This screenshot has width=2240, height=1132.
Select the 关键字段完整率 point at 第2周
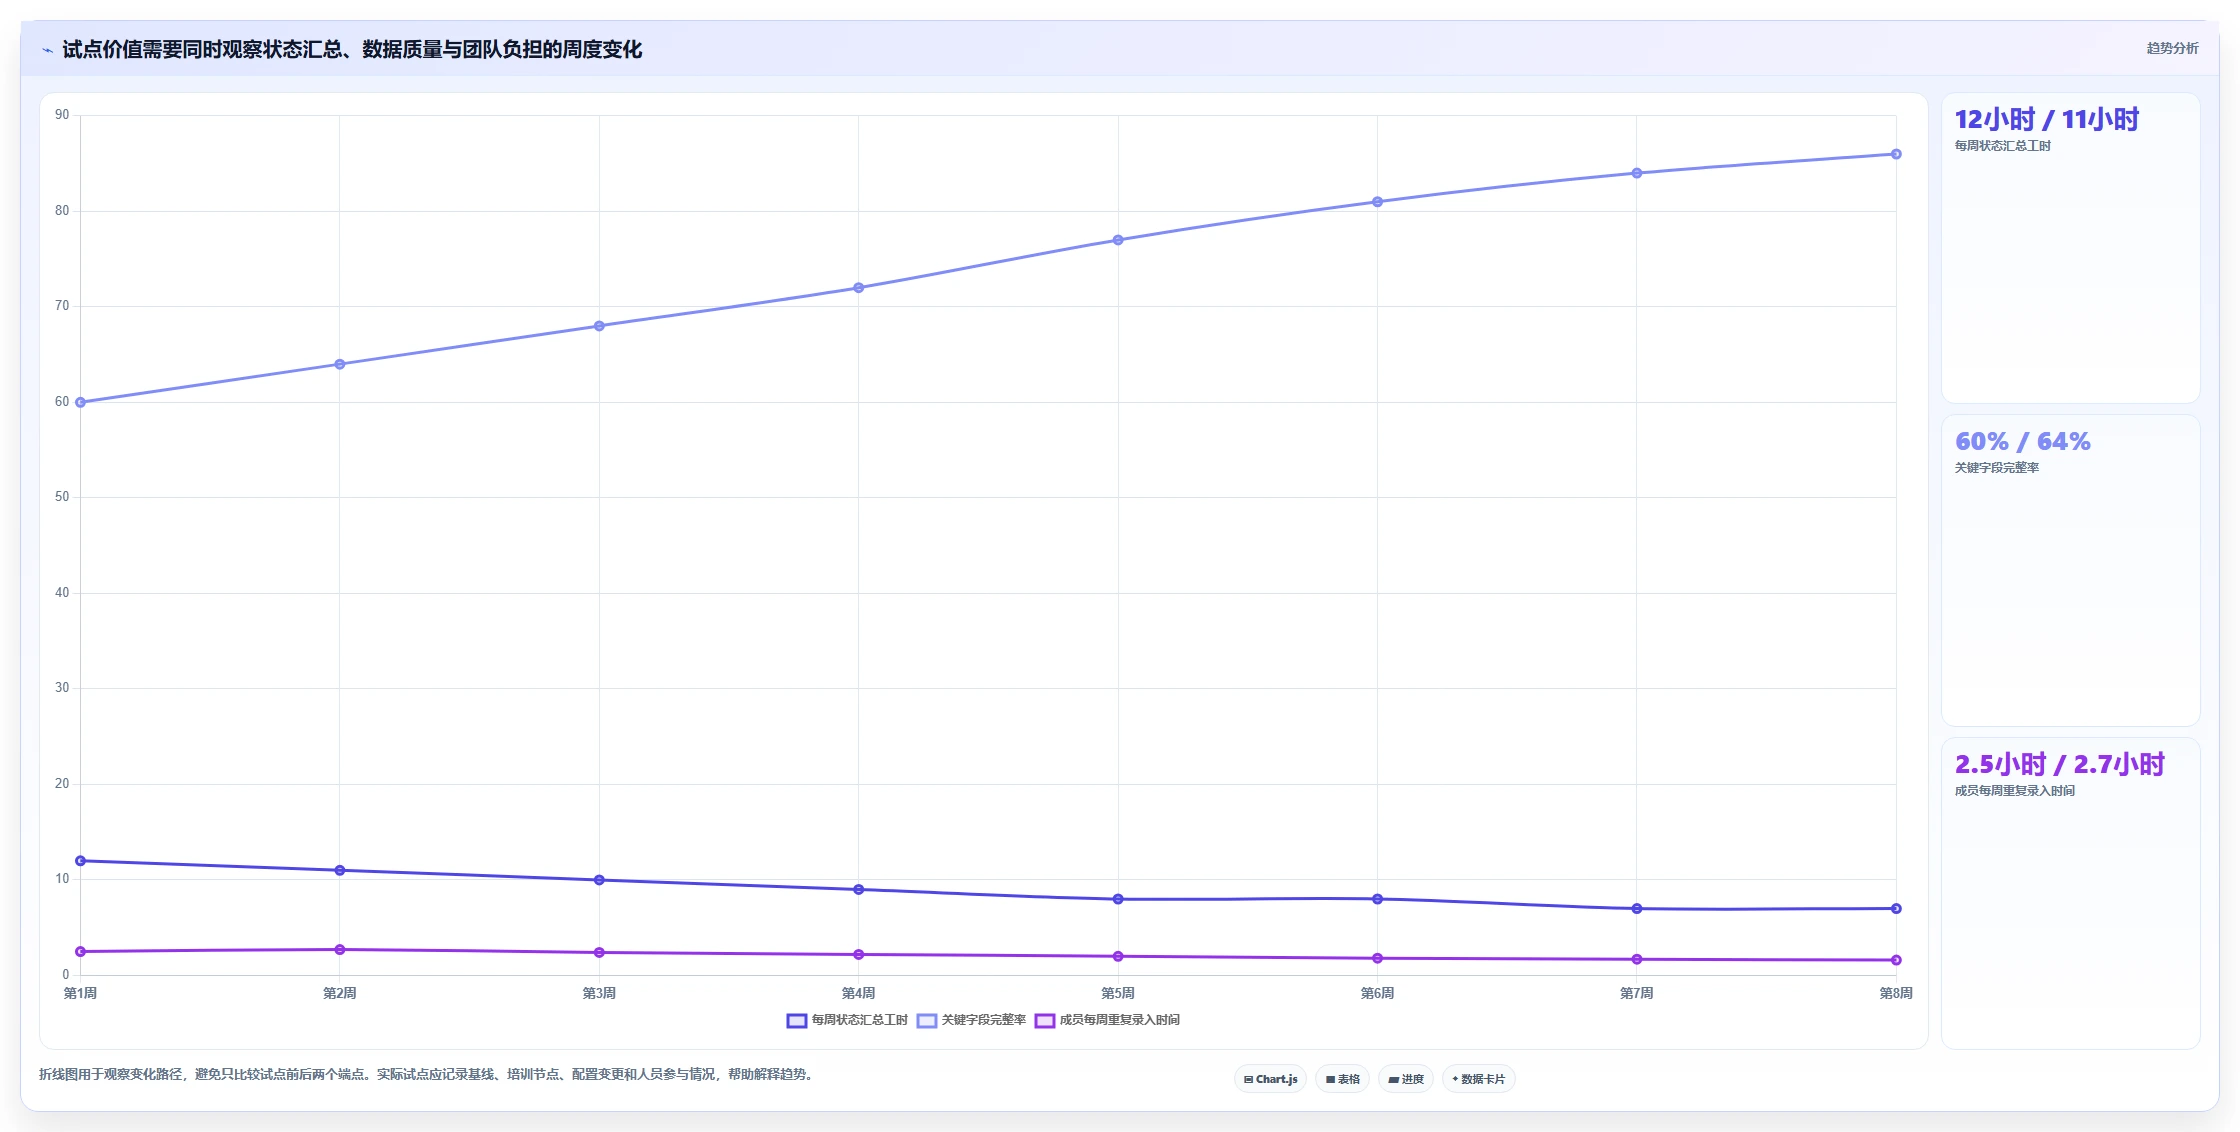(340, 364)
